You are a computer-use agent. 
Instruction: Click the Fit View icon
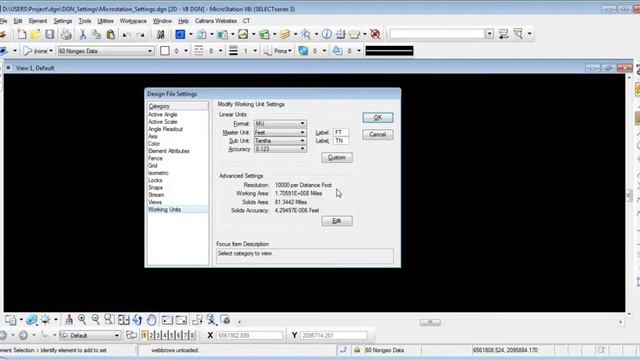[x=123, y=320]
